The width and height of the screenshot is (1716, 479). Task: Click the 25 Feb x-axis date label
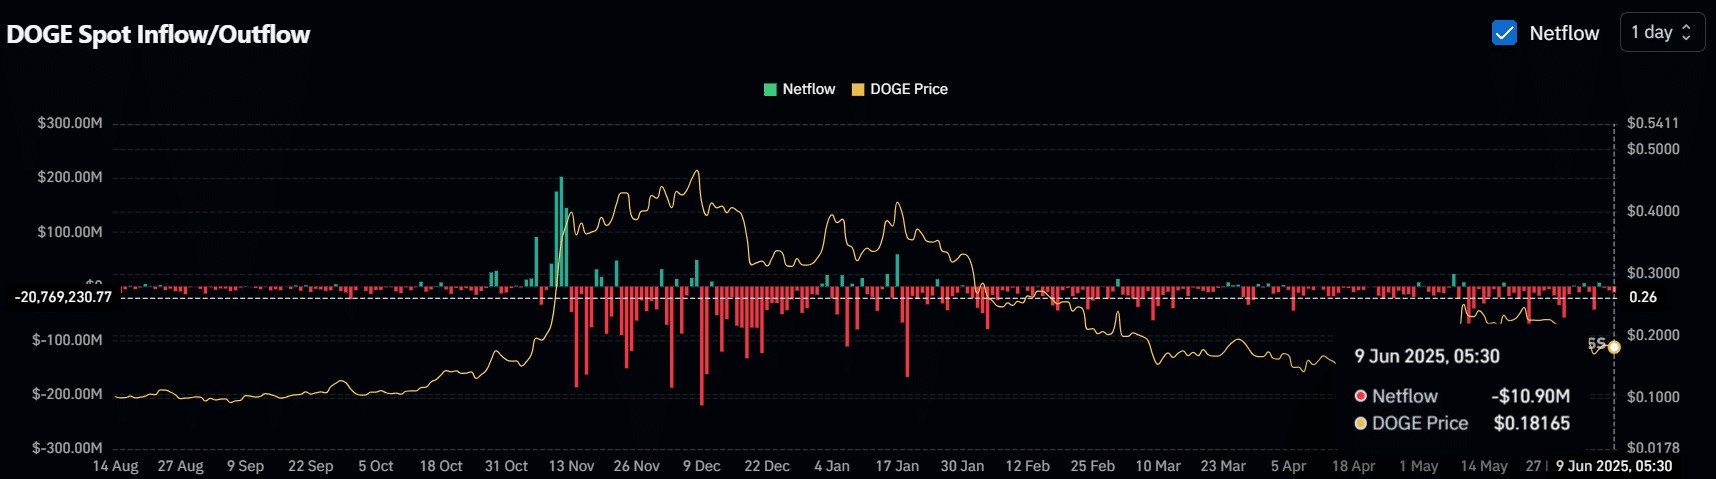[1092, 466]
